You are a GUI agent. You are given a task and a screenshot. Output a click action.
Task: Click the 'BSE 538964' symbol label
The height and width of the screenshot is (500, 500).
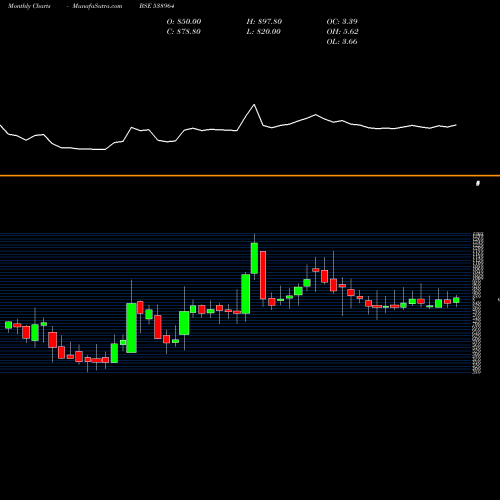pyautogui.click(x=157, y=6)
